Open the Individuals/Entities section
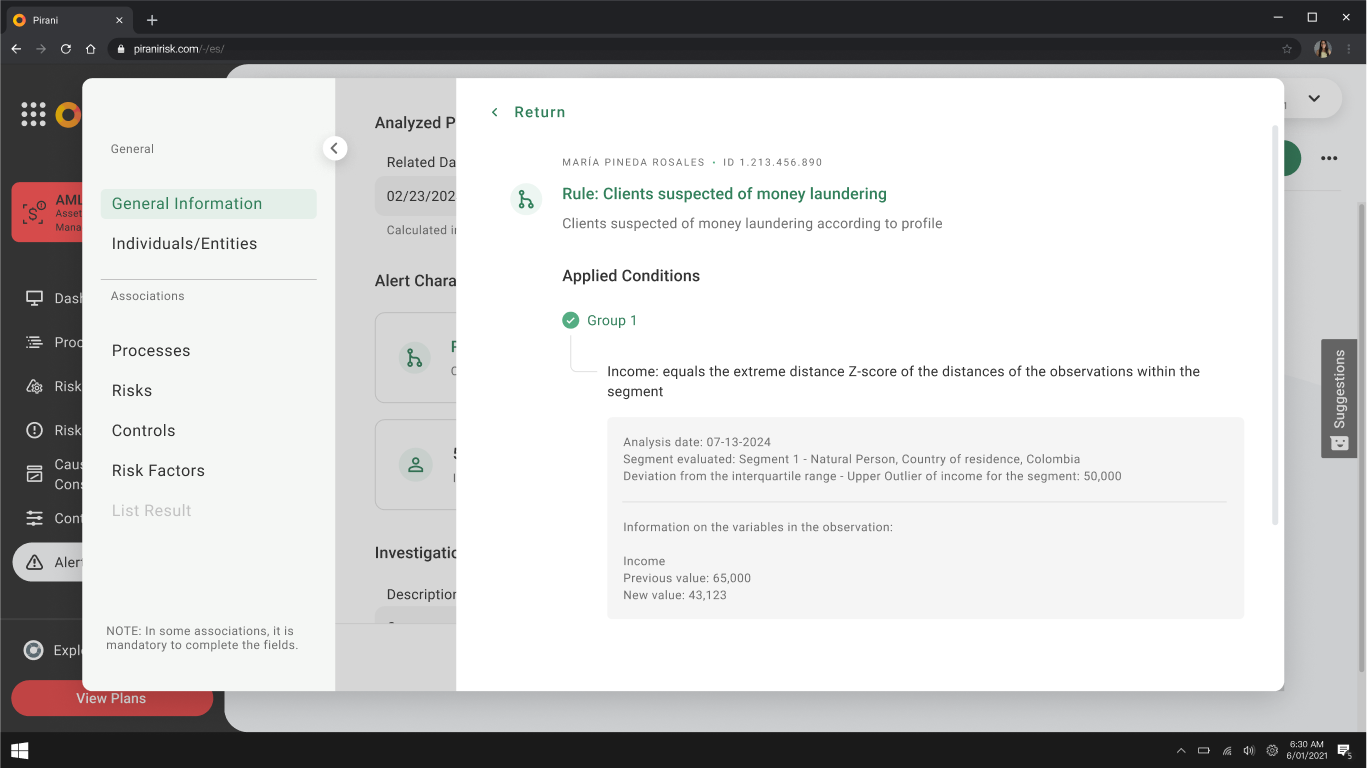Viewport: 1367px width, 769px height. (x=184, y=244)
